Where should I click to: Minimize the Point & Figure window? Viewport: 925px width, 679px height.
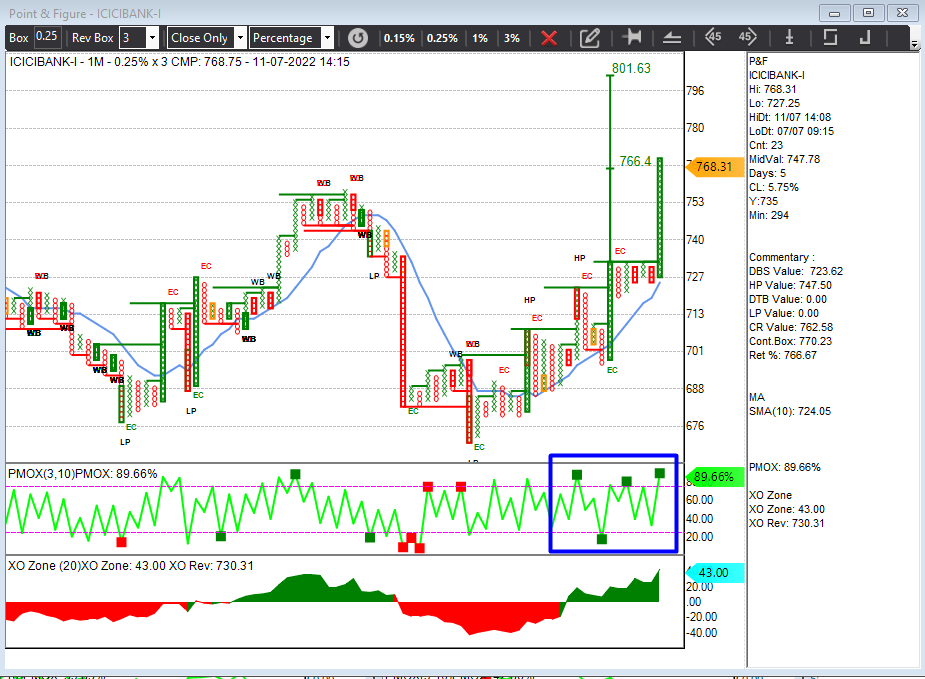834,12
